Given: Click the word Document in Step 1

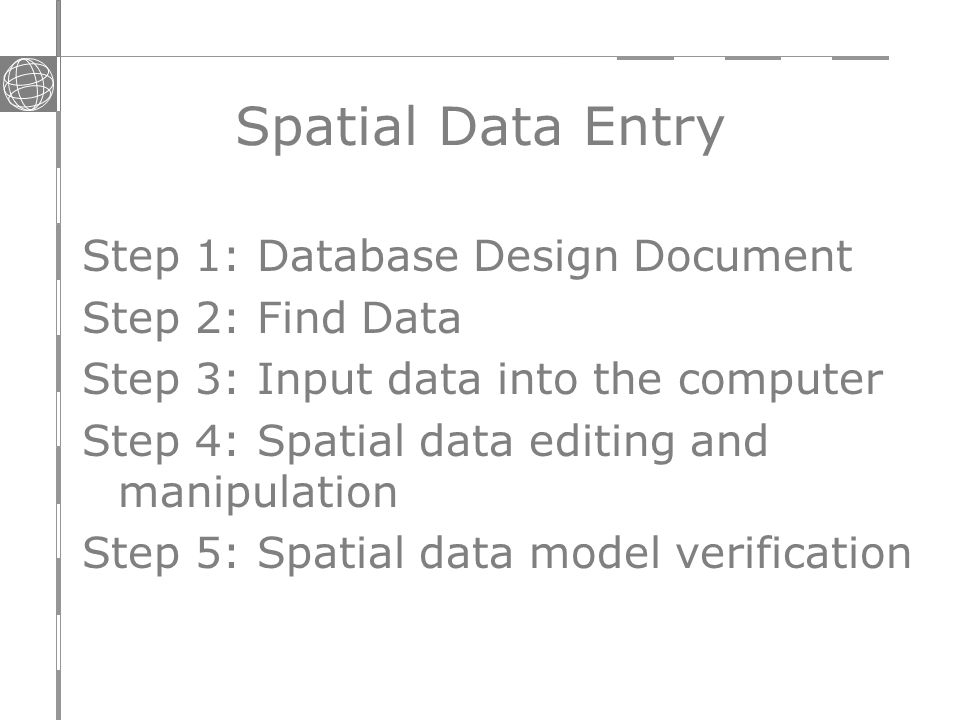Looking at the screenshot, I should [x=743, y=255].
